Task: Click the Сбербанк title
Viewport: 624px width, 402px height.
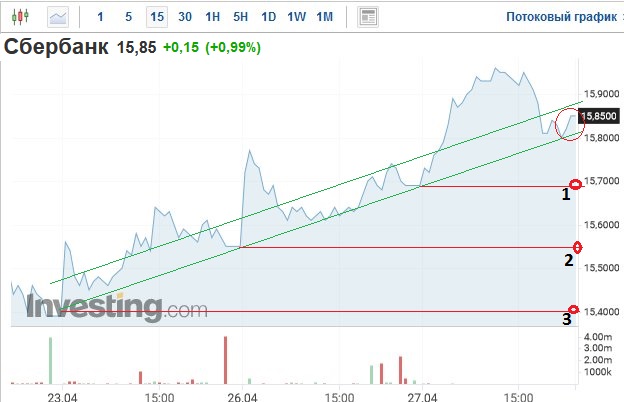Action: point(56,47)
